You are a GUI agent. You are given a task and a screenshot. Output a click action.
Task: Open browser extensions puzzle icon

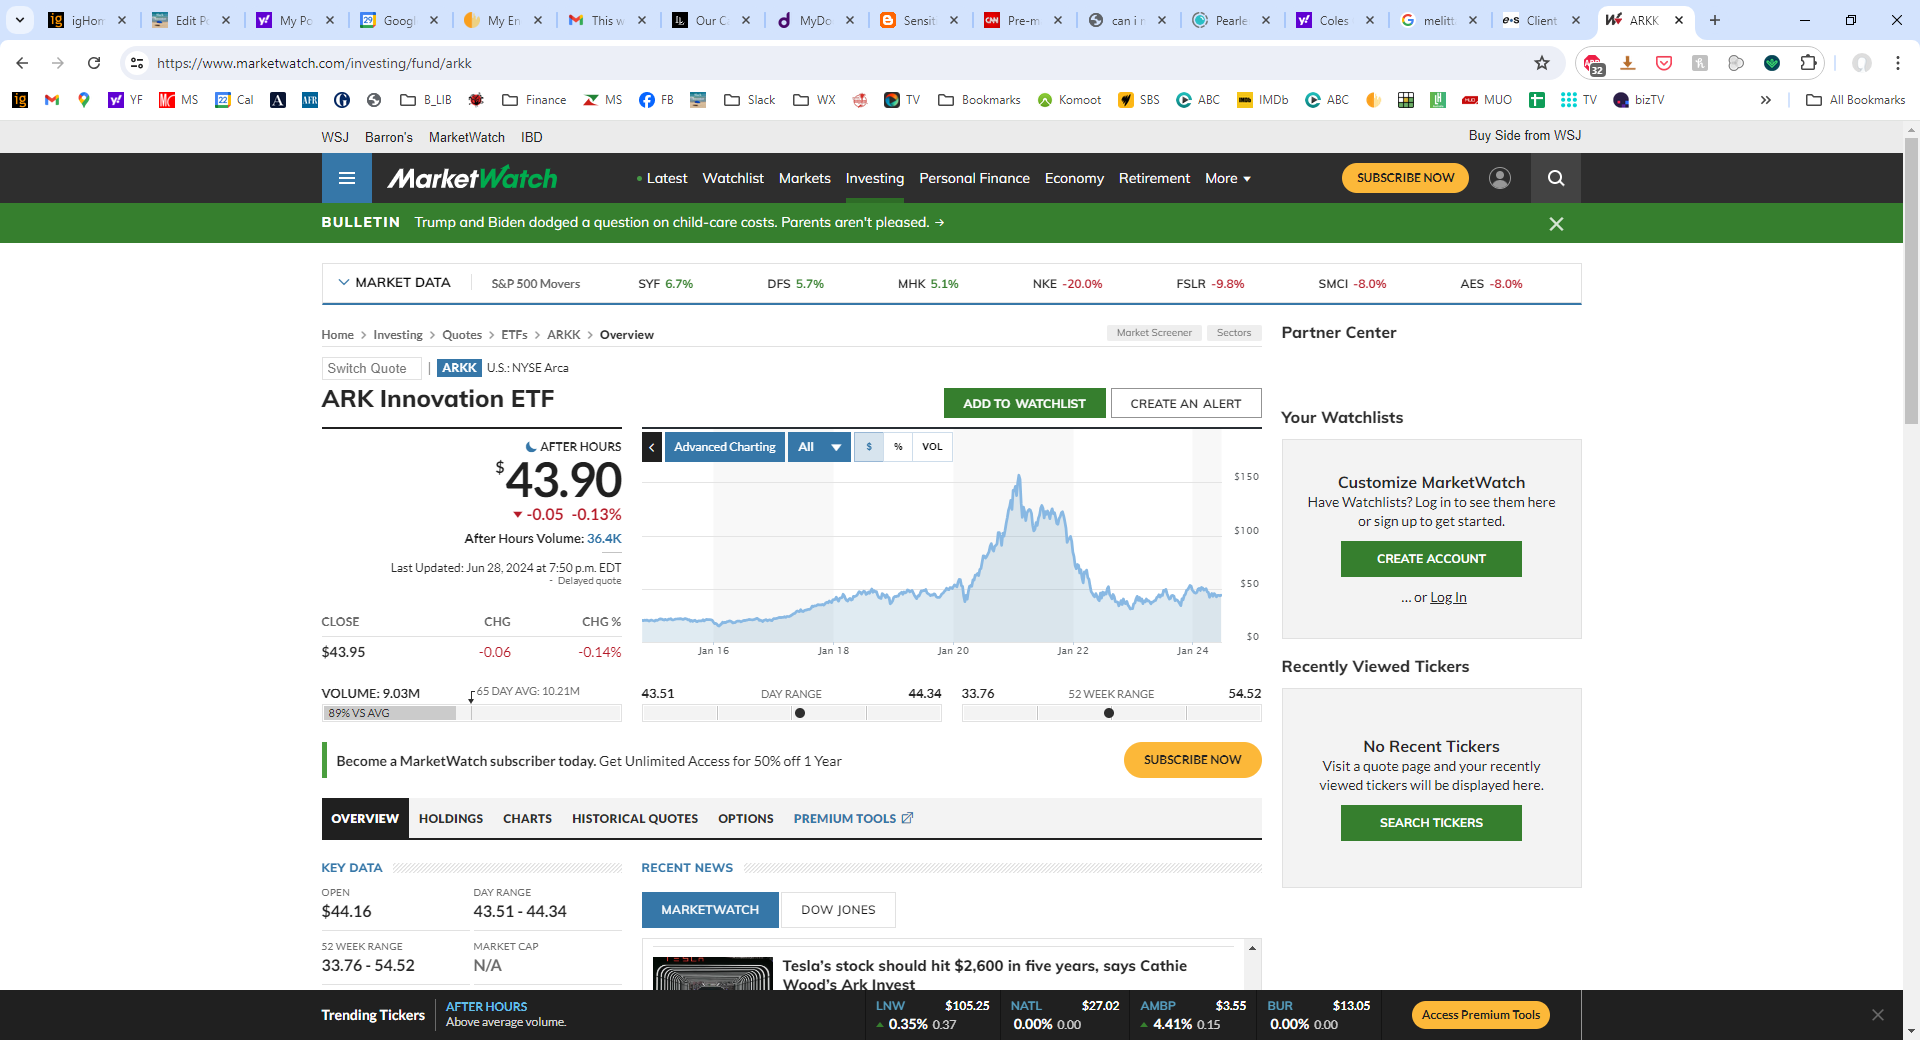1808,63
